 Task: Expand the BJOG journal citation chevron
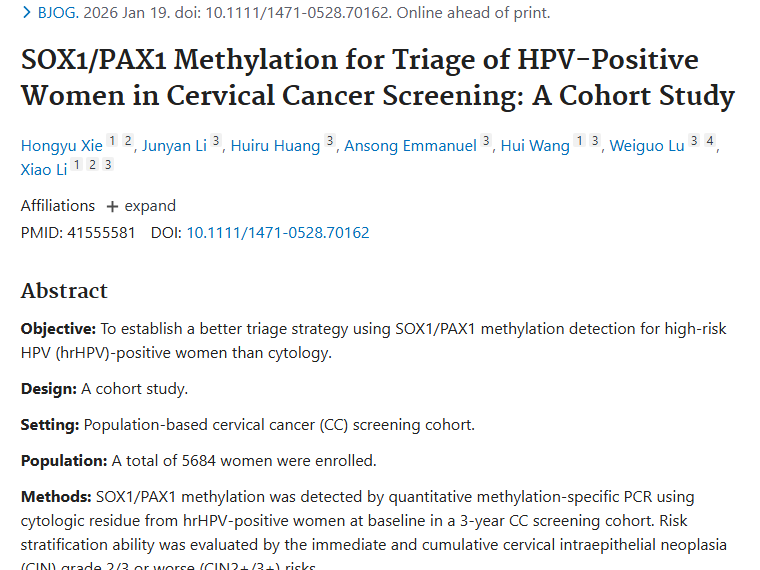coord(26,13)
